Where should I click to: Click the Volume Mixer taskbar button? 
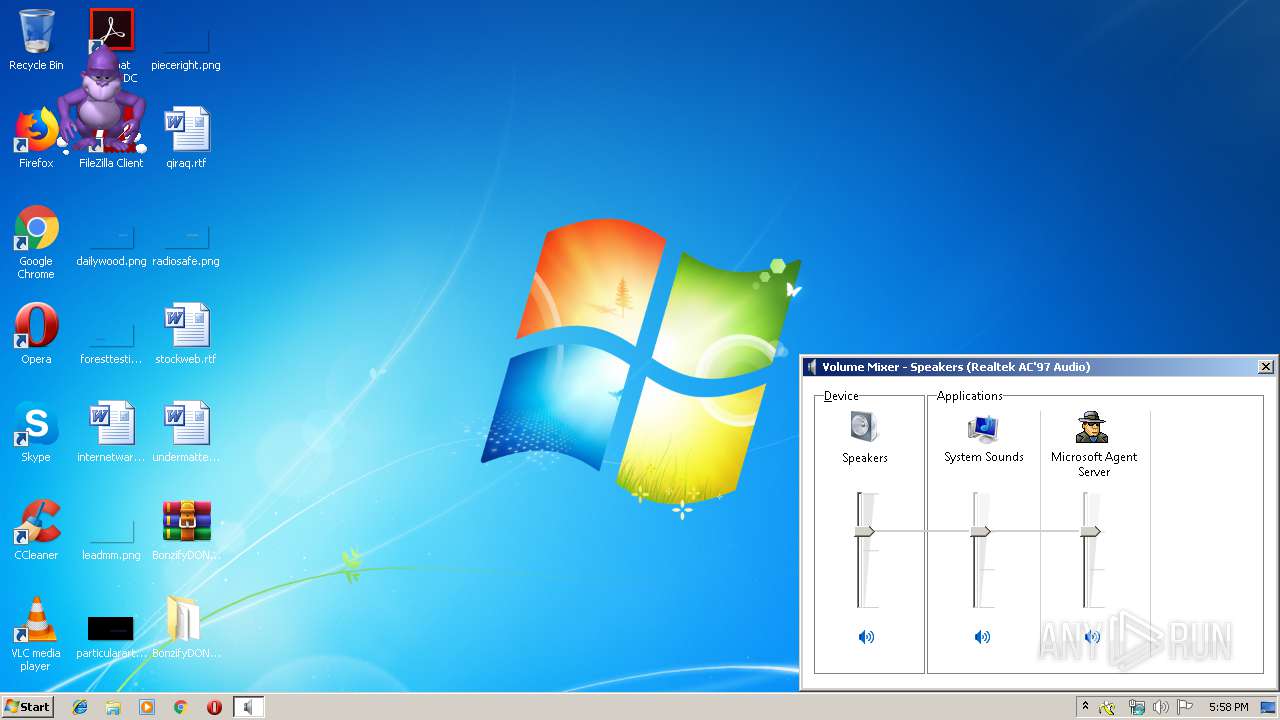point(248,707)
